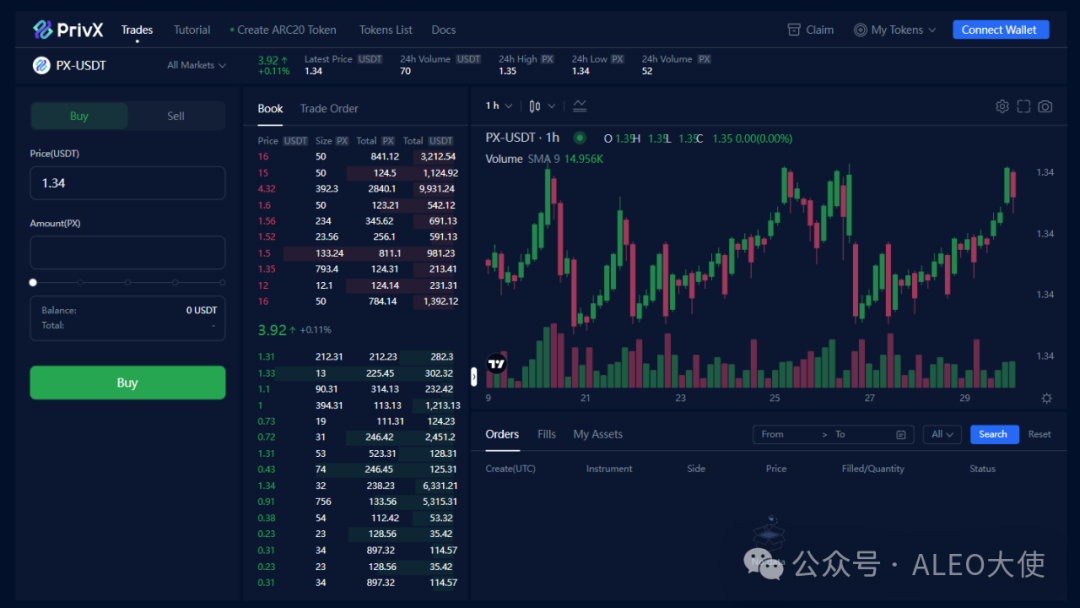Click the amount slider midpoint mark
Screen dimensions: 1080x608
coord(127,282)
